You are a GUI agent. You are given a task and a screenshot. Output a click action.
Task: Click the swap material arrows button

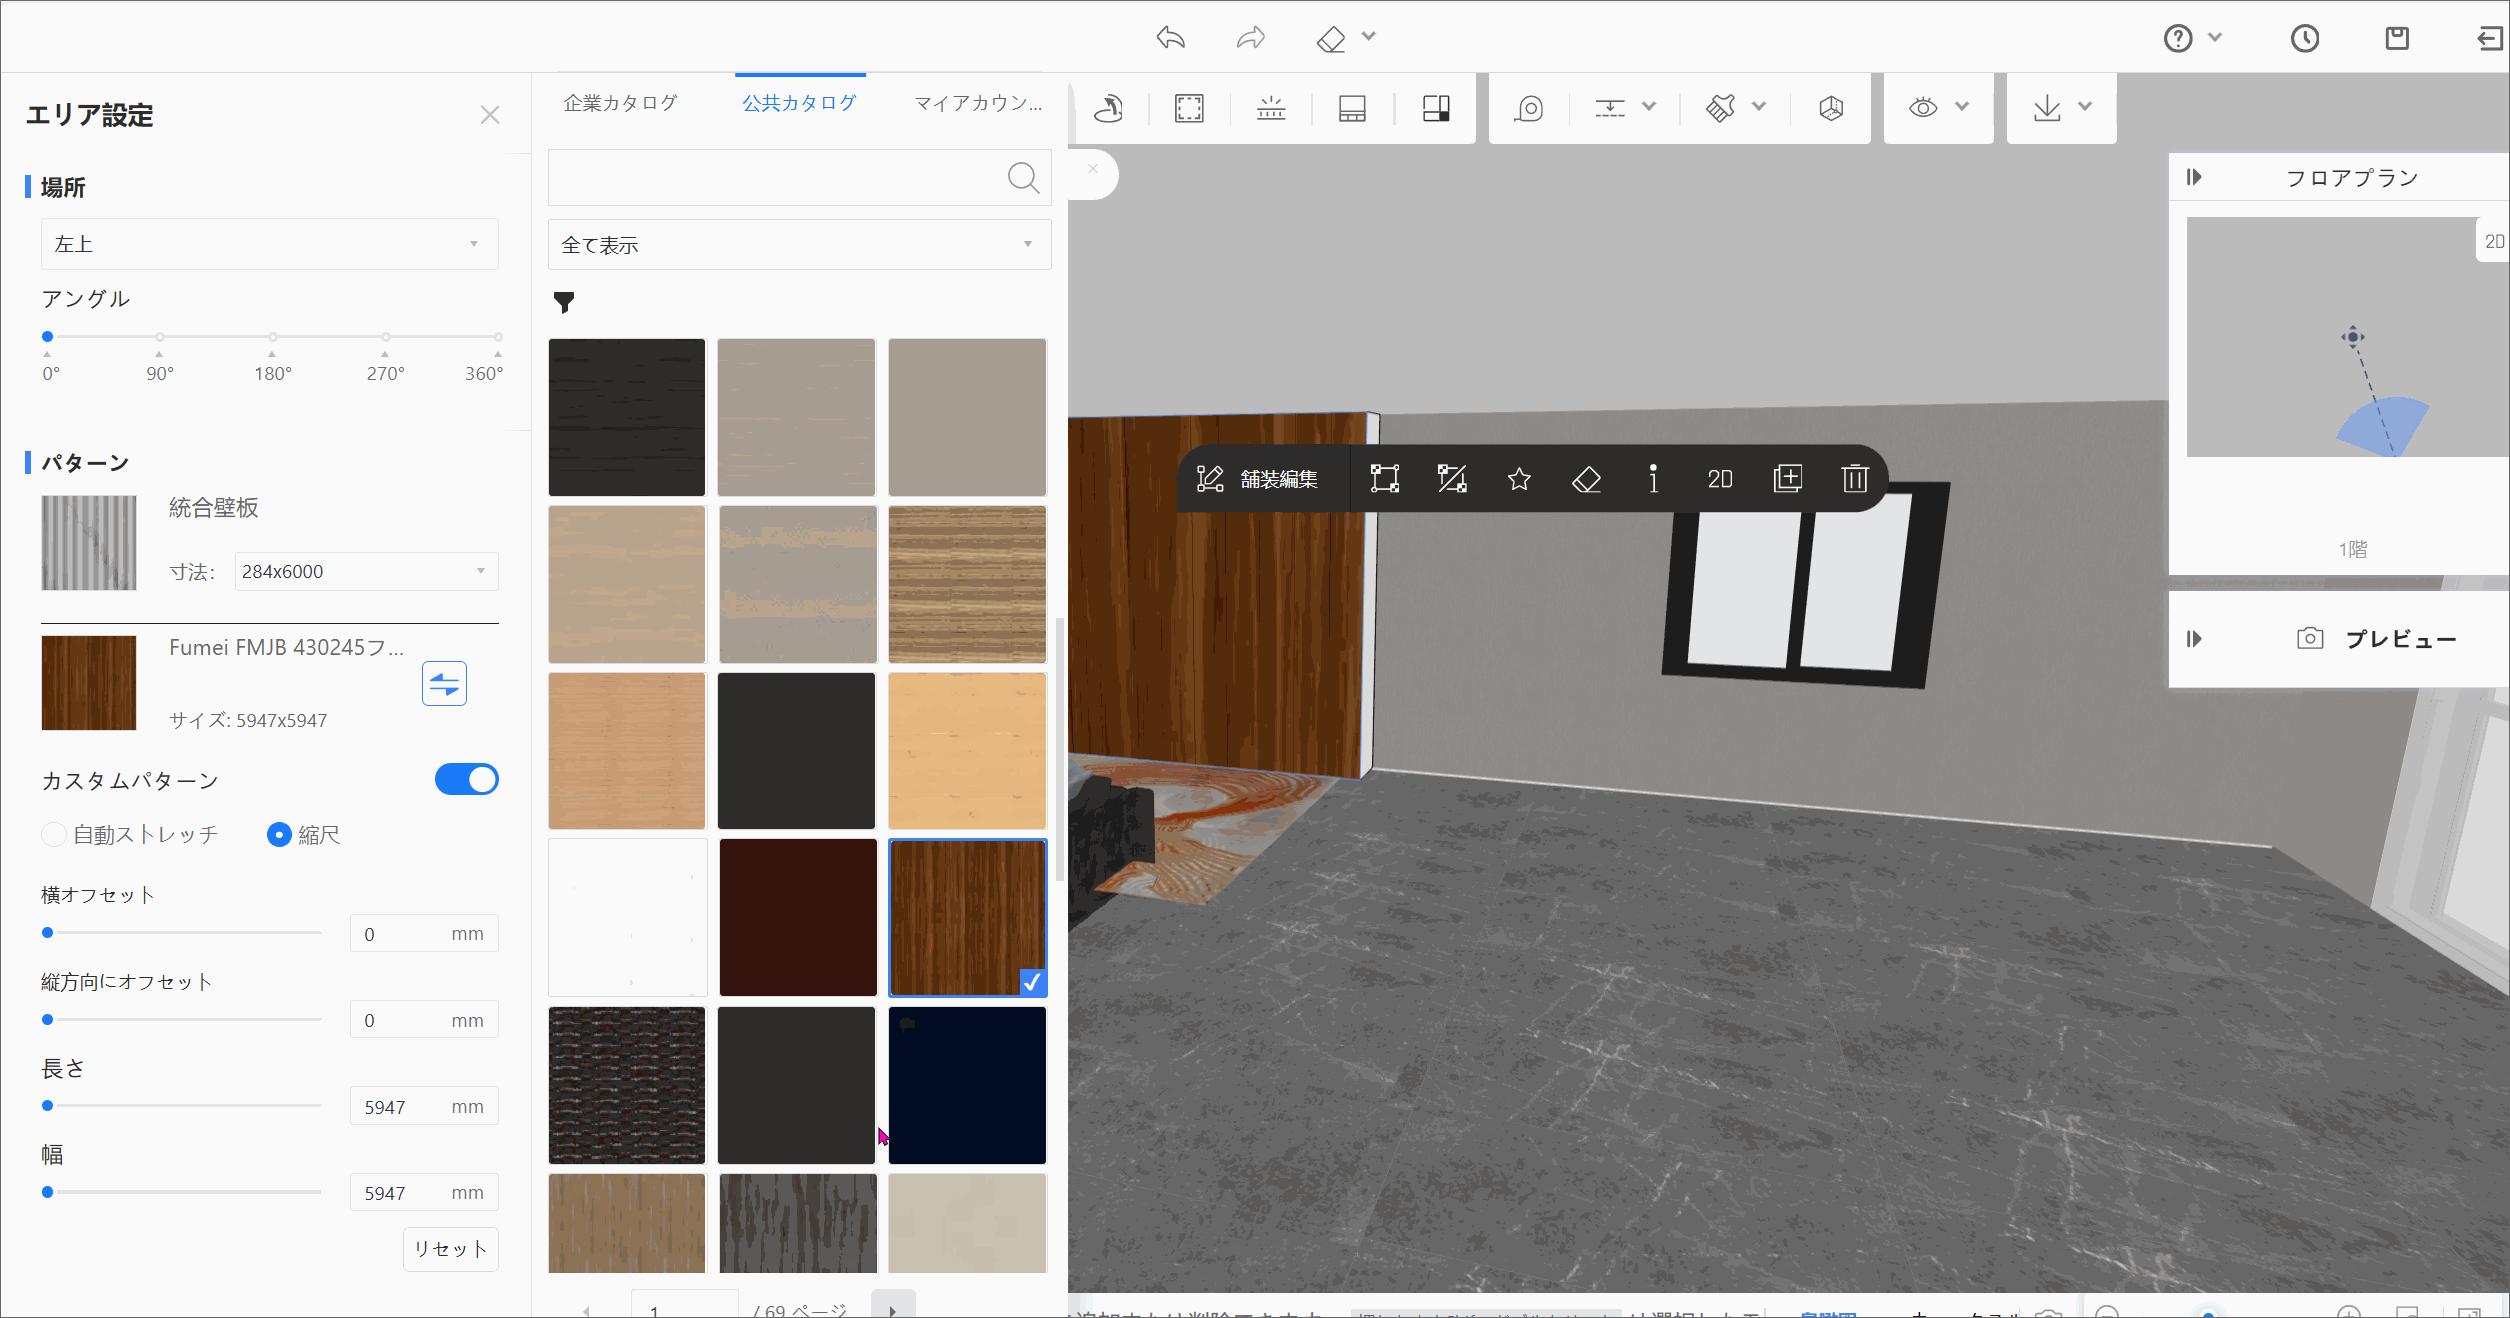pos(444,684)
